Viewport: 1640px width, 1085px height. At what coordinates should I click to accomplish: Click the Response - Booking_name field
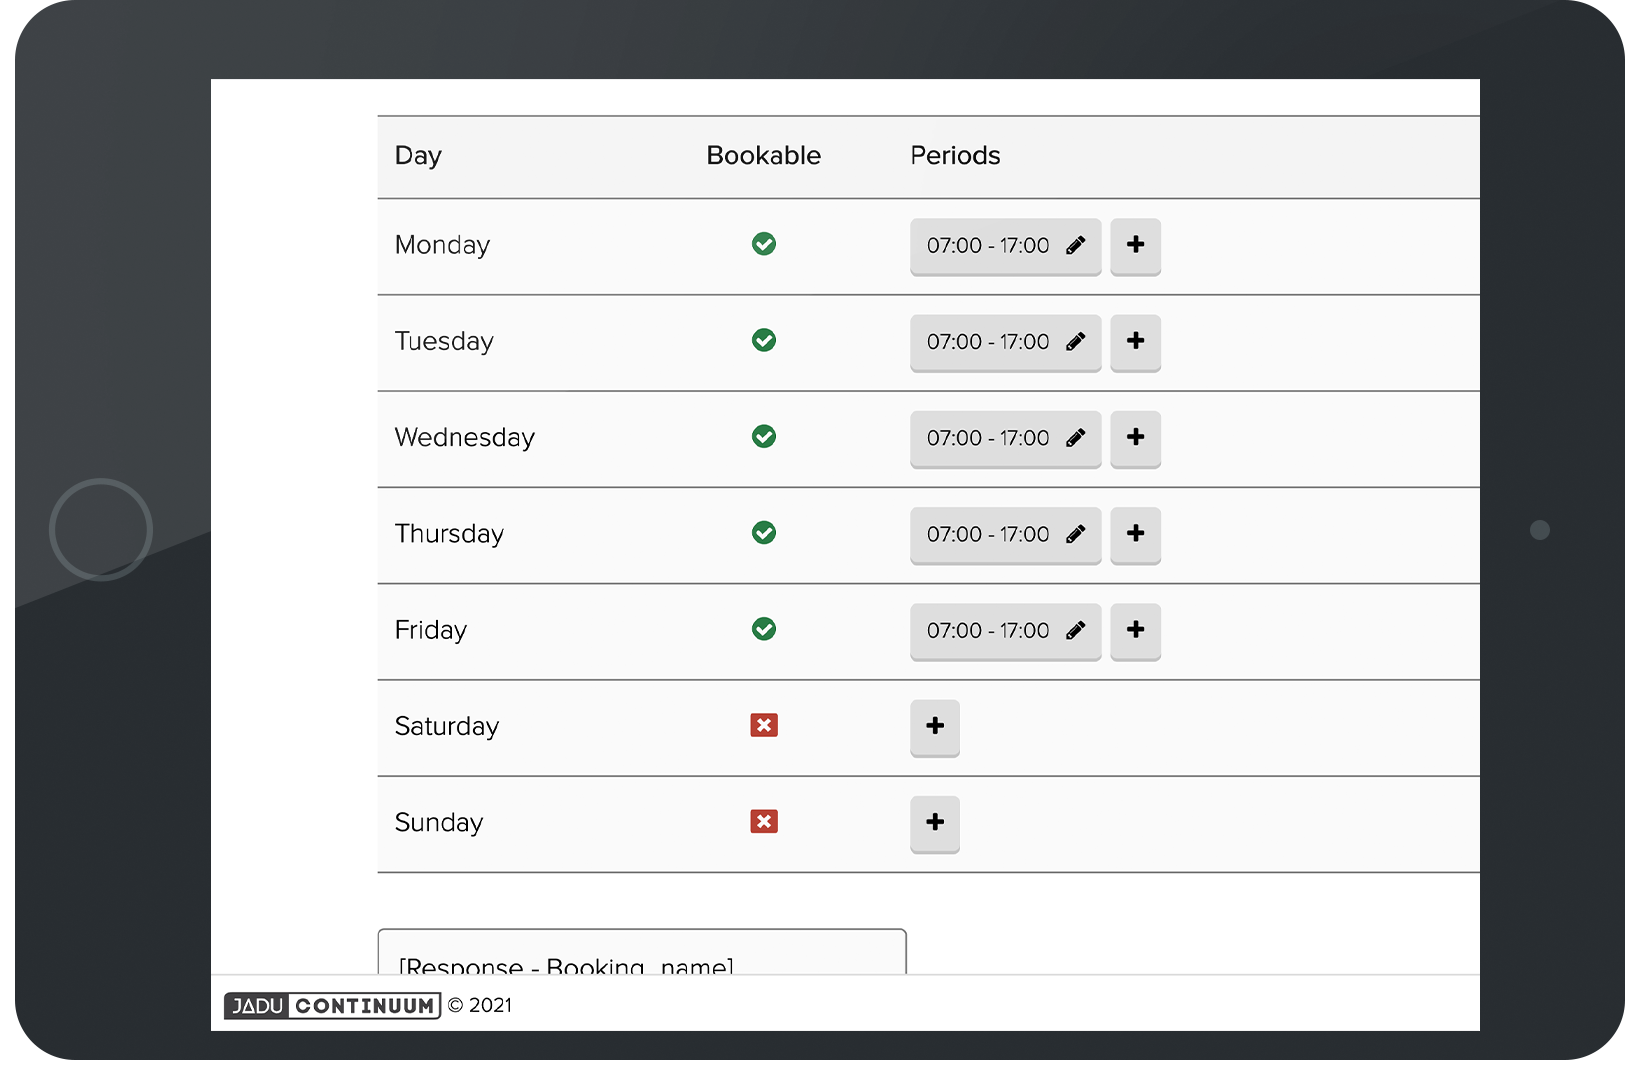pyautogui.click(x=642, y=952)
